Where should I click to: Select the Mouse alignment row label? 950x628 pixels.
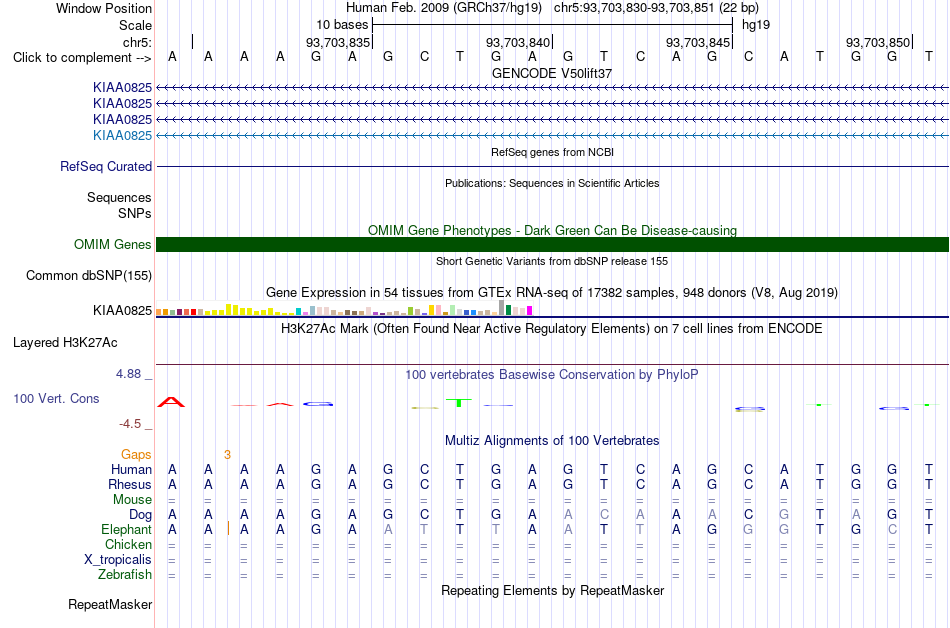(x=132, y=500)
